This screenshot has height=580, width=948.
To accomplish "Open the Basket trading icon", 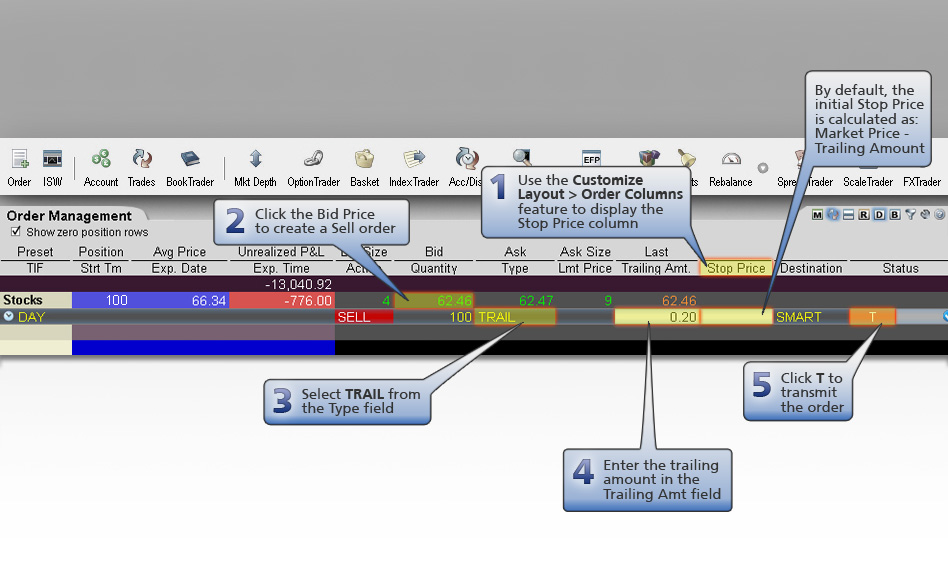I will (x=365, y=159).
